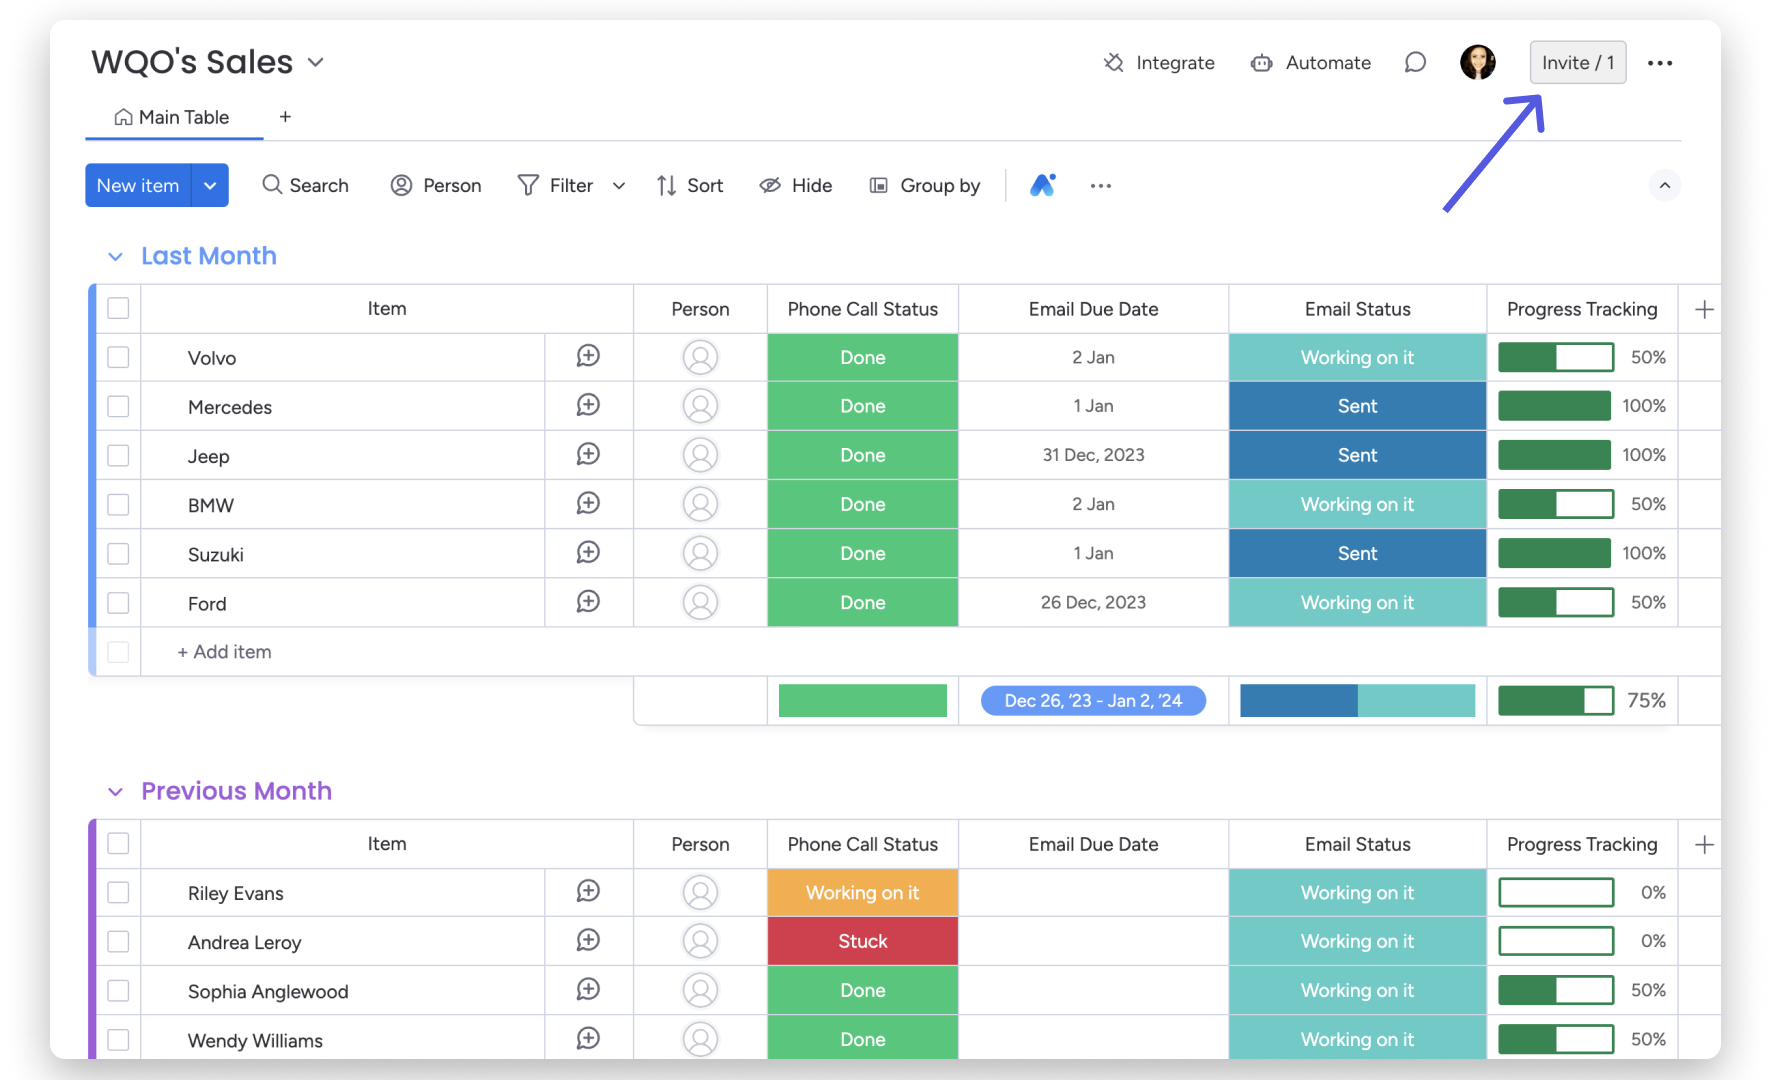Click the Jeep row person avatar
This screenshot has width=1771, height=1080.
pyautogui.click(x=700, y=455)
